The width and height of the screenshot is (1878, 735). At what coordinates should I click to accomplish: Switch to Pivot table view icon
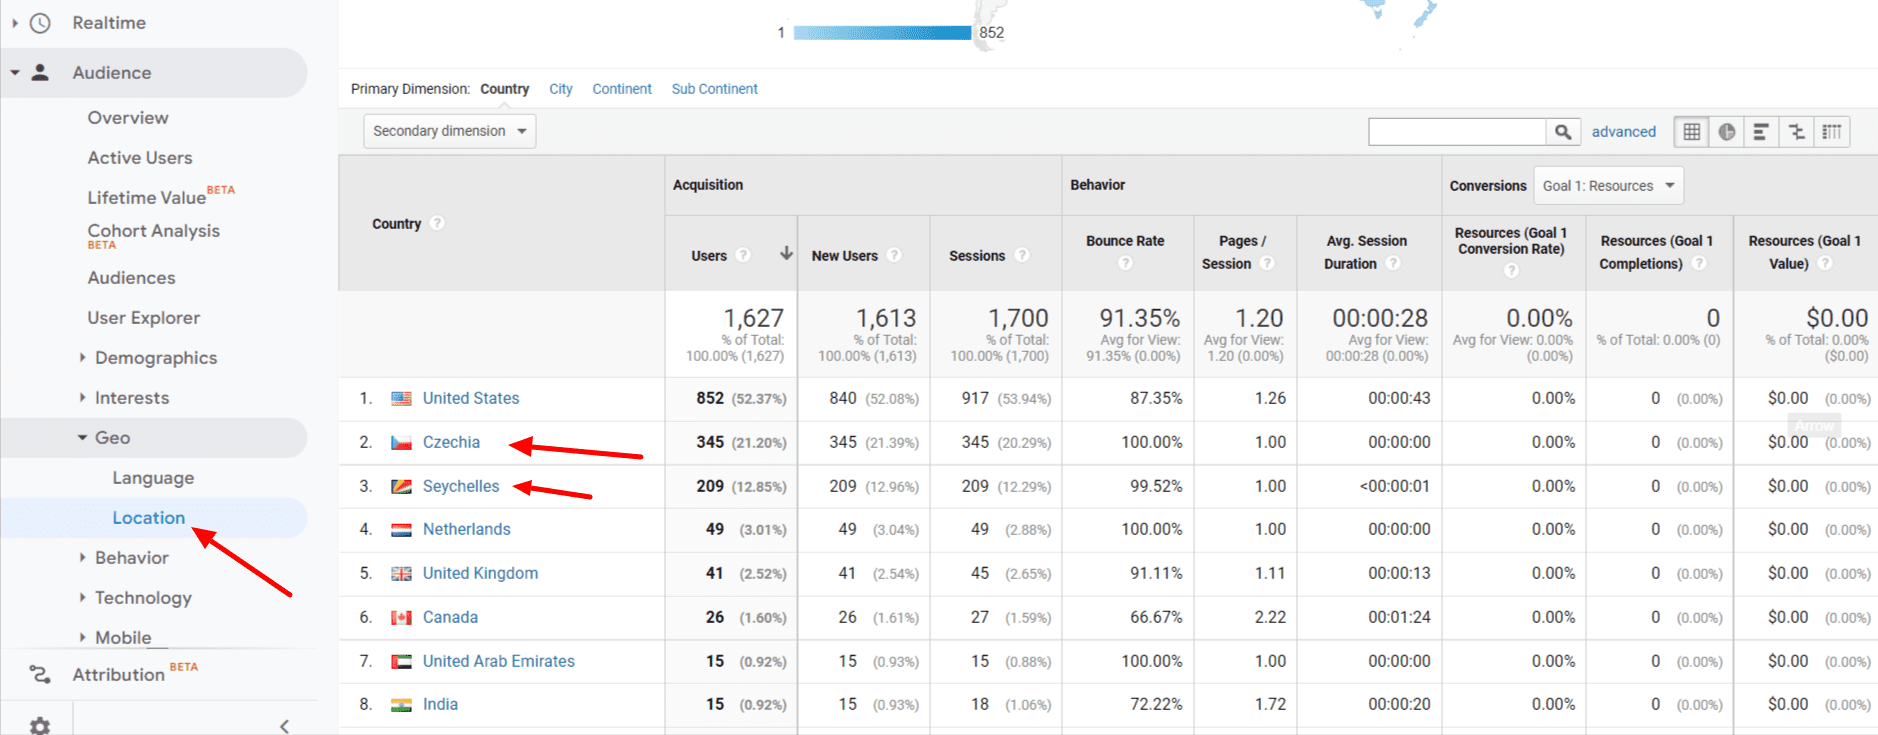pos(1832,131)
